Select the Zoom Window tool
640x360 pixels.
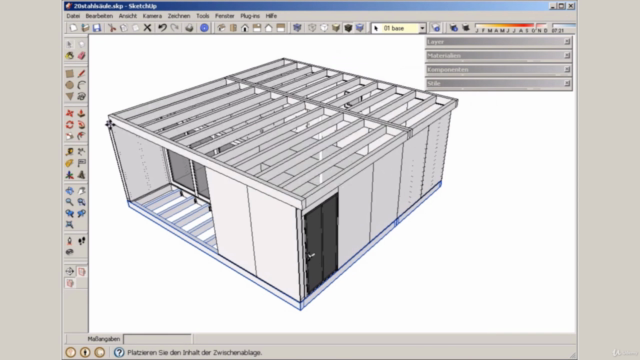tap(81, 202)
